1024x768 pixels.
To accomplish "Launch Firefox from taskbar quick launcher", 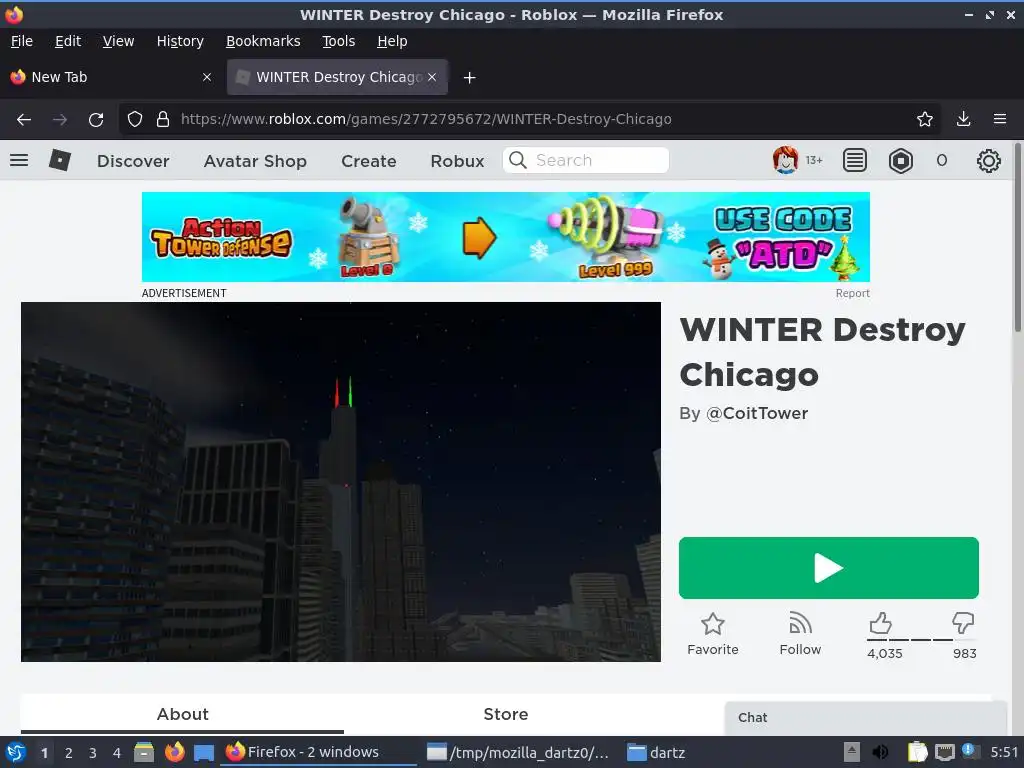I will 174,752.
